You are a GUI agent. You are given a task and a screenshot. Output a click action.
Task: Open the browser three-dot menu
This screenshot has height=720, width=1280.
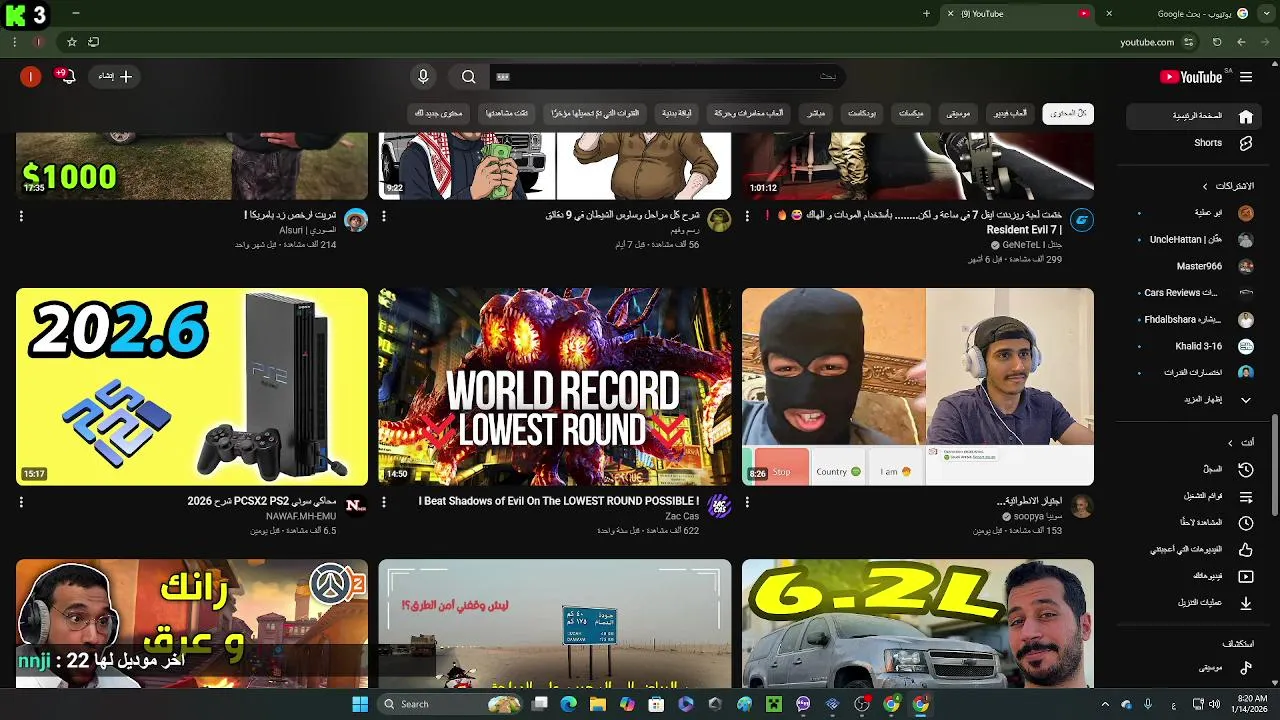pos(14,42)
